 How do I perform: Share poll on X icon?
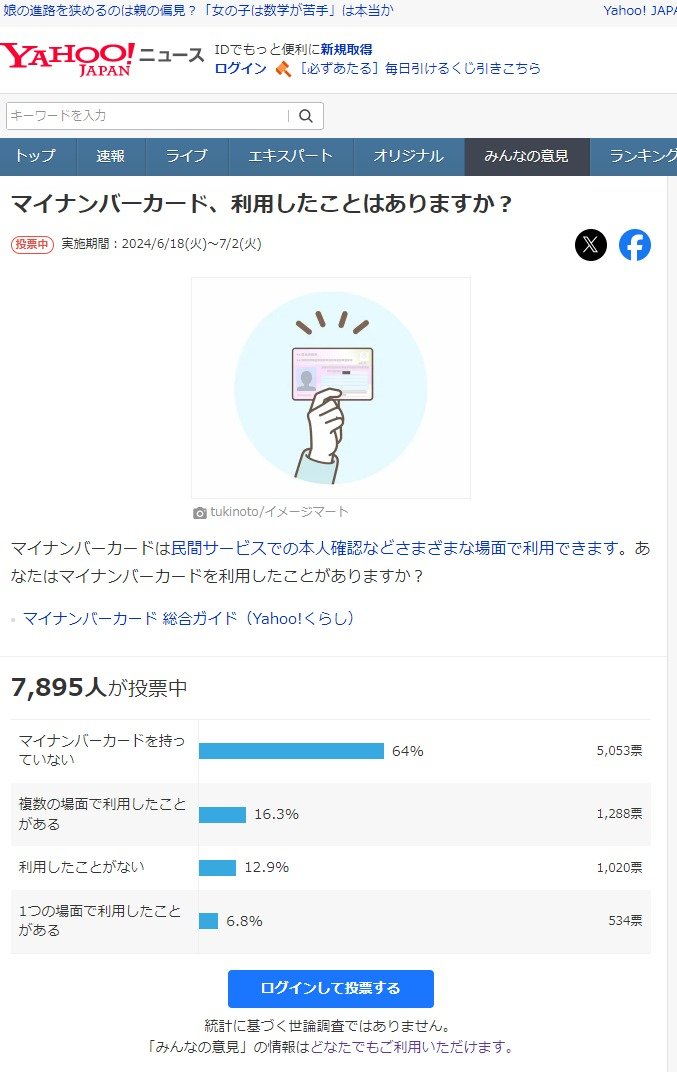[x=591, y=245]
